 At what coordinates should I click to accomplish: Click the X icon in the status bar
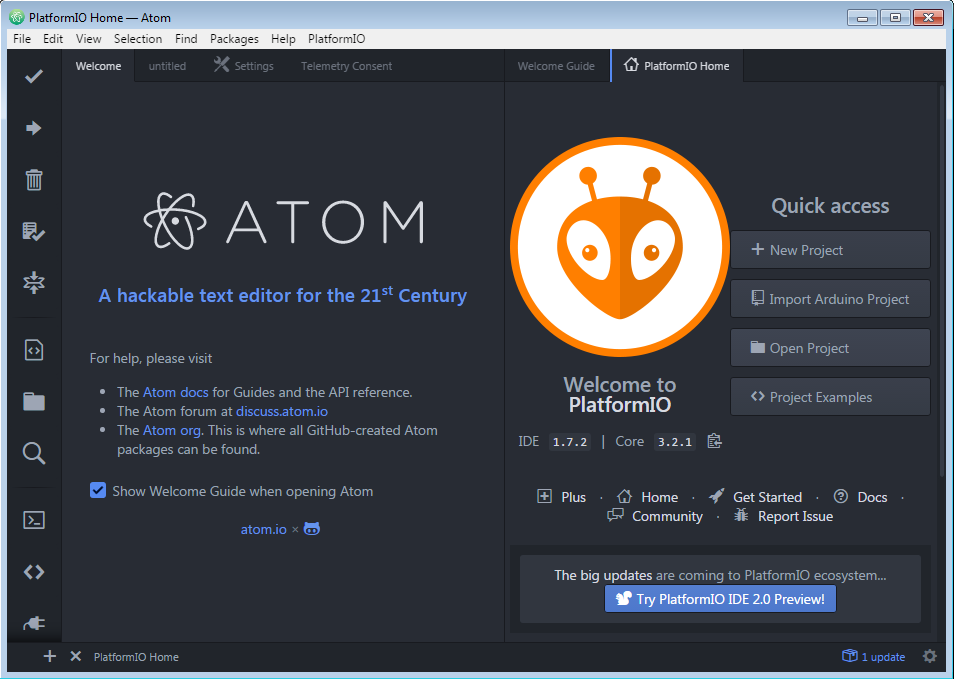[x=75, y=656]
